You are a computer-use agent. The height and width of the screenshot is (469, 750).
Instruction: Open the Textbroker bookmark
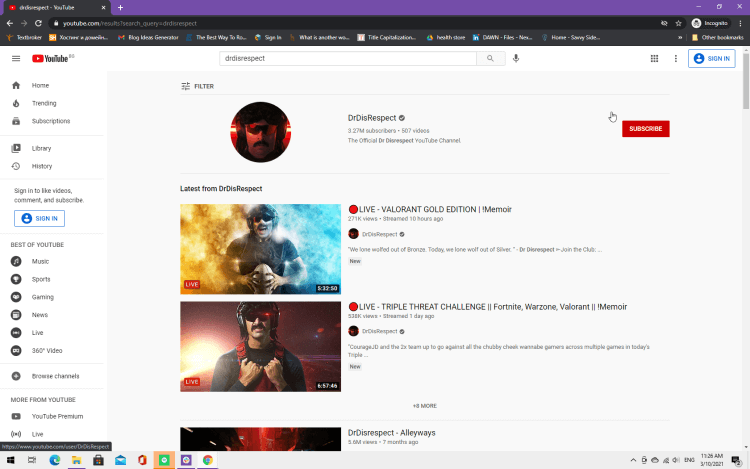24,37
